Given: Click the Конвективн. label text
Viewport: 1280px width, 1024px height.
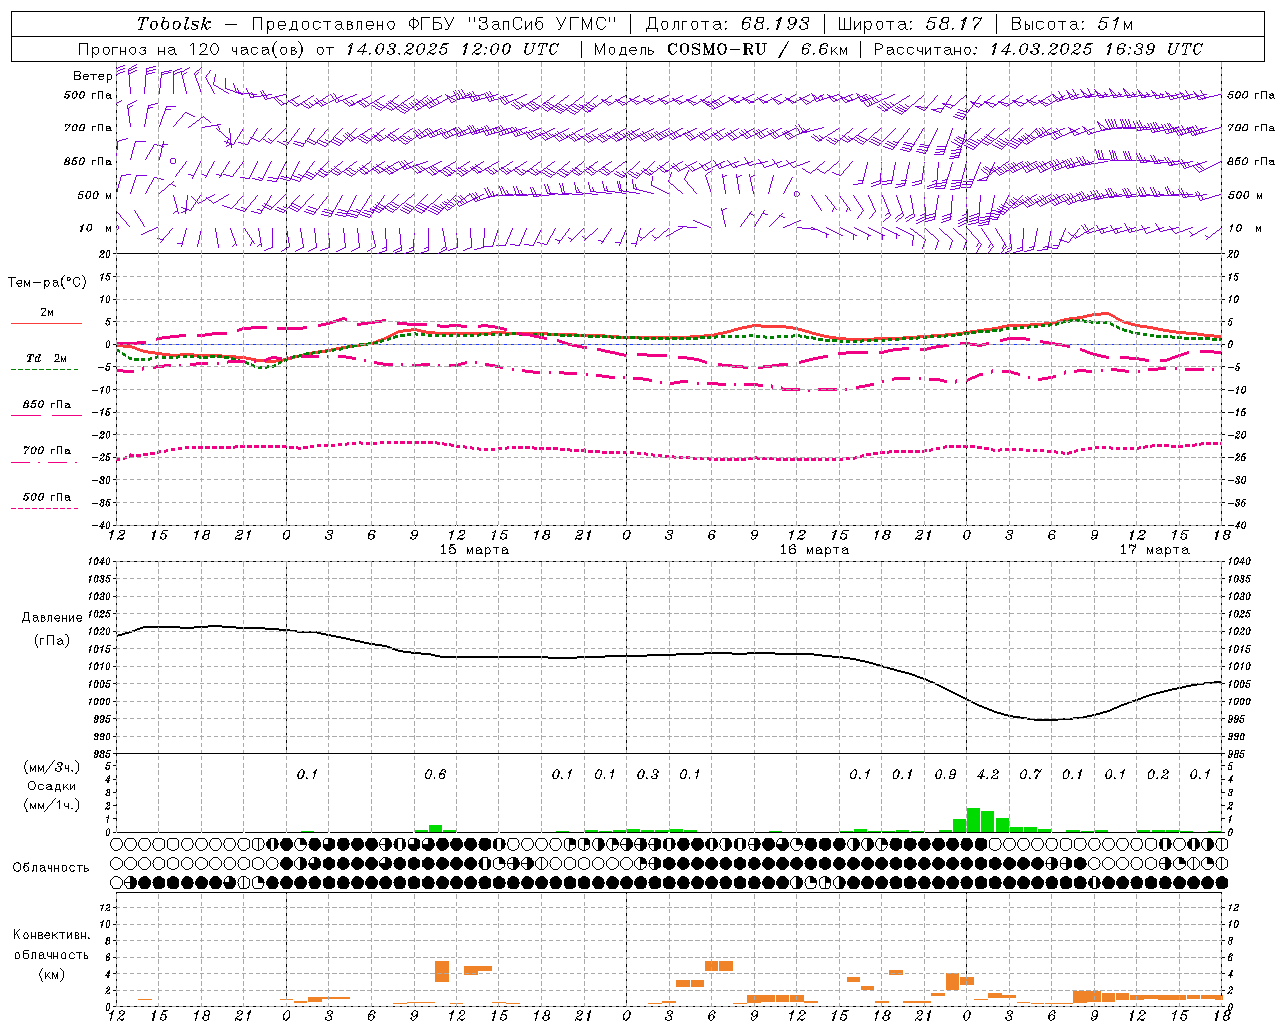Looking at the screenshot, I should pyautogui.click(x=51, y=935).
